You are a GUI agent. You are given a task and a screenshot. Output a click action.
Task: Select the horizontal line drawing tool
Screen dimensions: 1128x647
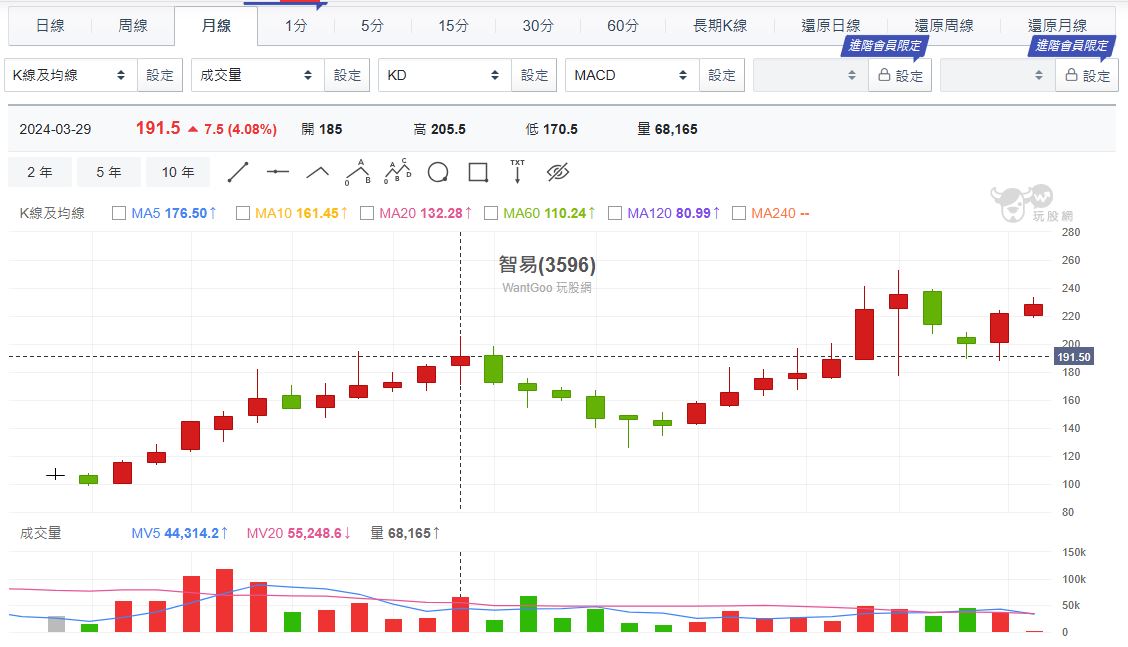(278, 173)
